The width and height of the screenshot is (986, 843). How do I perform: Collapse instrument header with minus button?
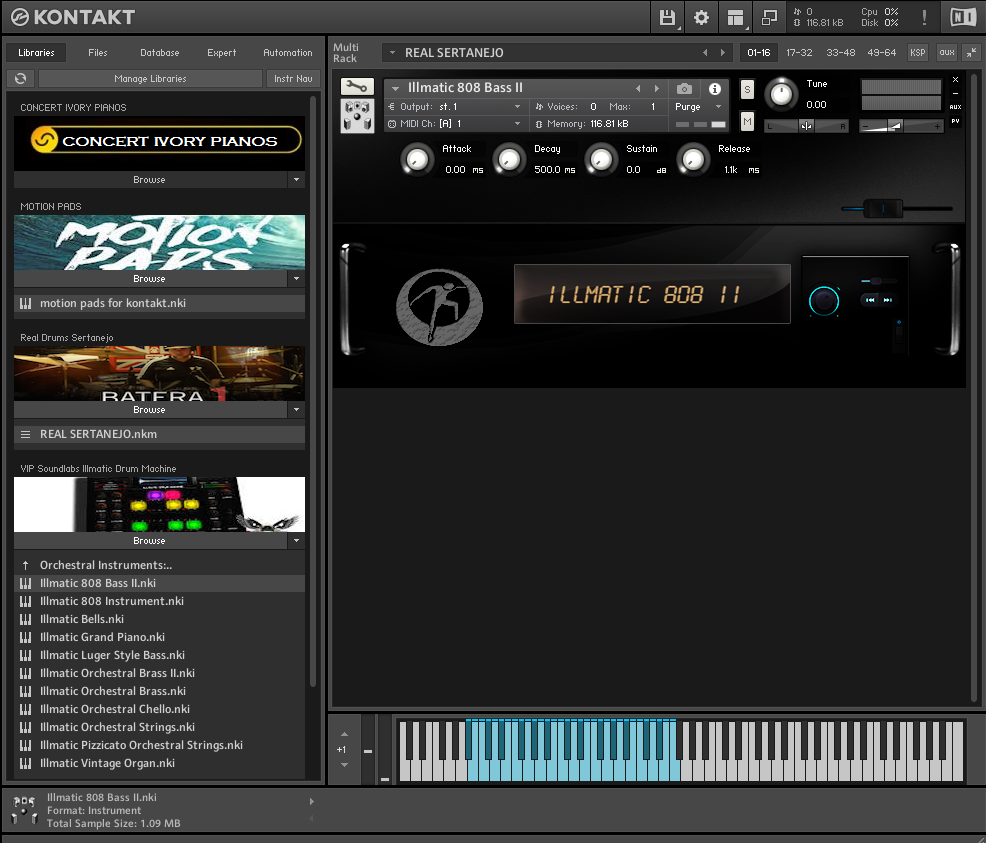(x=955, y=93)
